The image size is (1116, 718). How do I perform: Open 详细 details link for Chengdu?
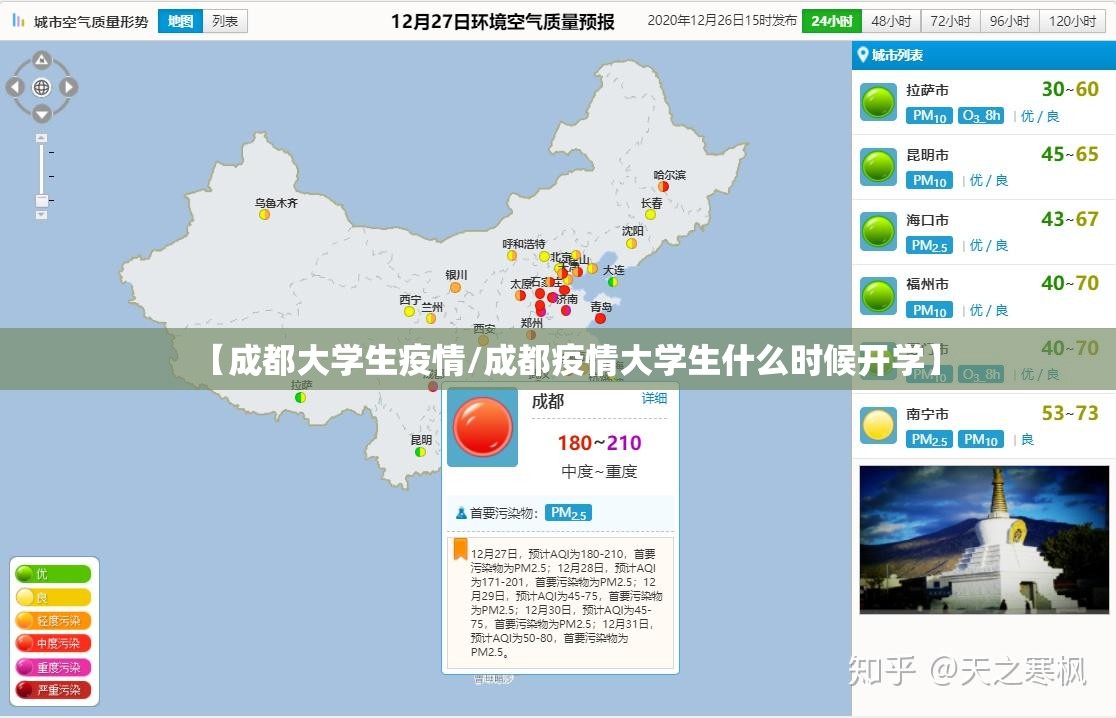pyautogui.click(x=654, y=398)
